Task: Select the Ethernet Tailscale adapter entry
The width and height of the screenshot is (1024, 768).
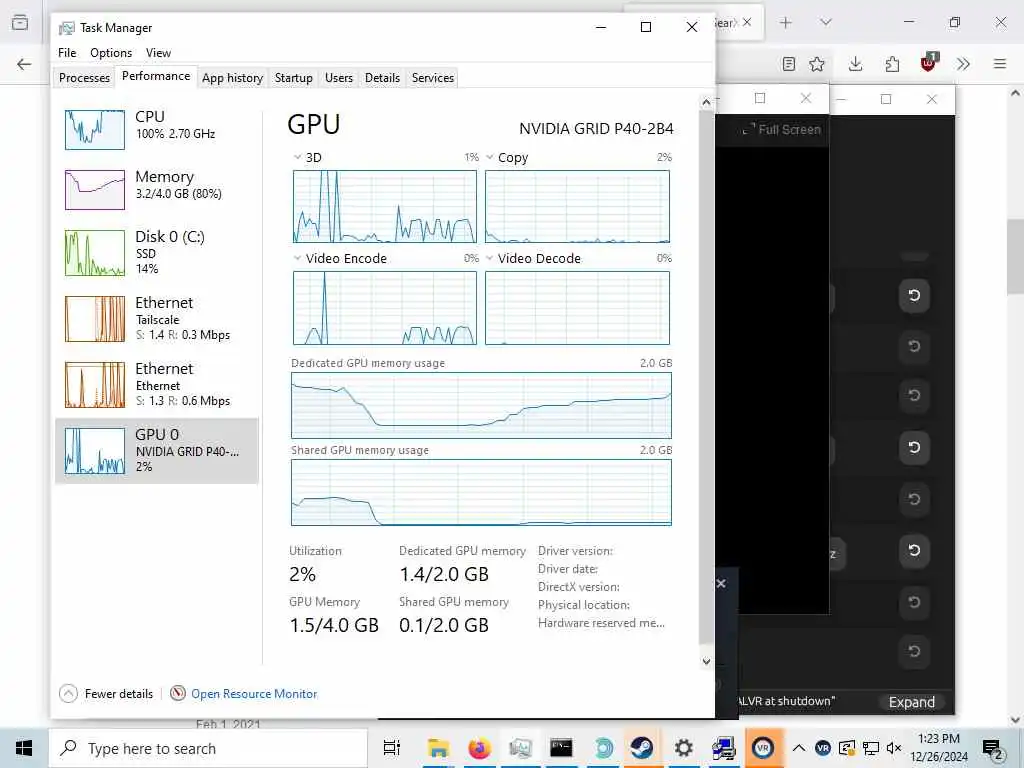Action: tap(157, 318)
